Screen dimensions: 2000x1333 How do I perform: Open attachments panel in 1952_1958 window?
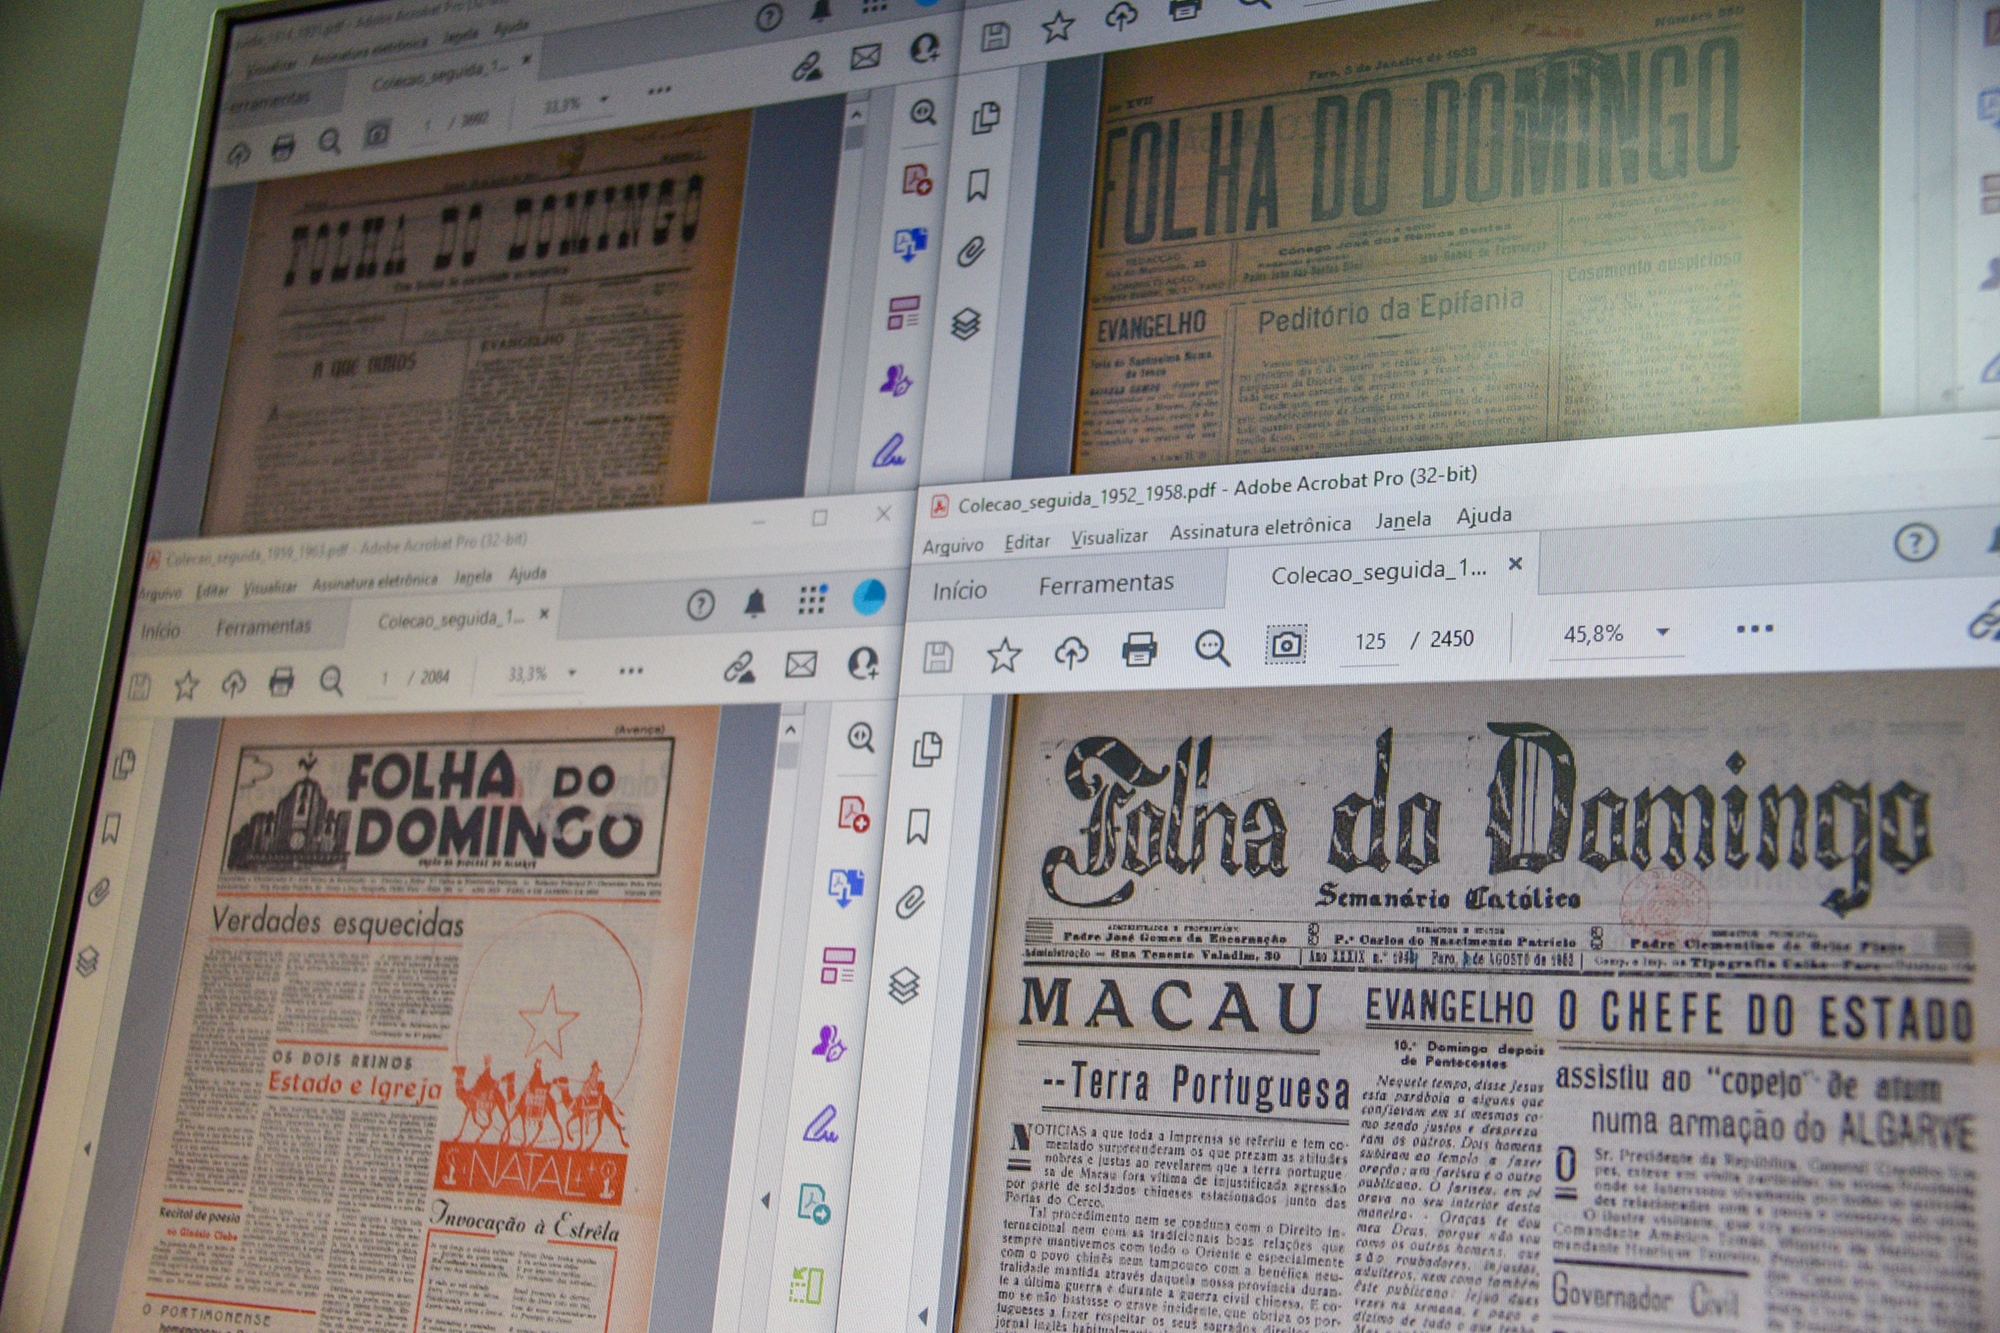[910, 902]
